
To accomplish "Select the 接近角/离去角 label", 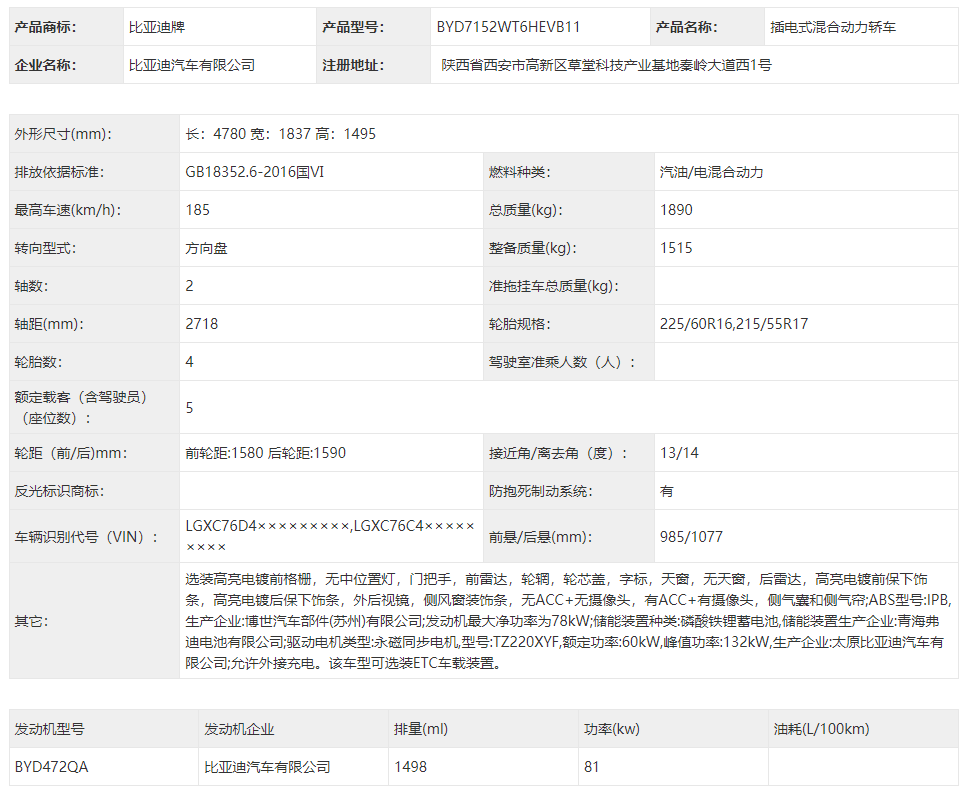I will [558, 453].
